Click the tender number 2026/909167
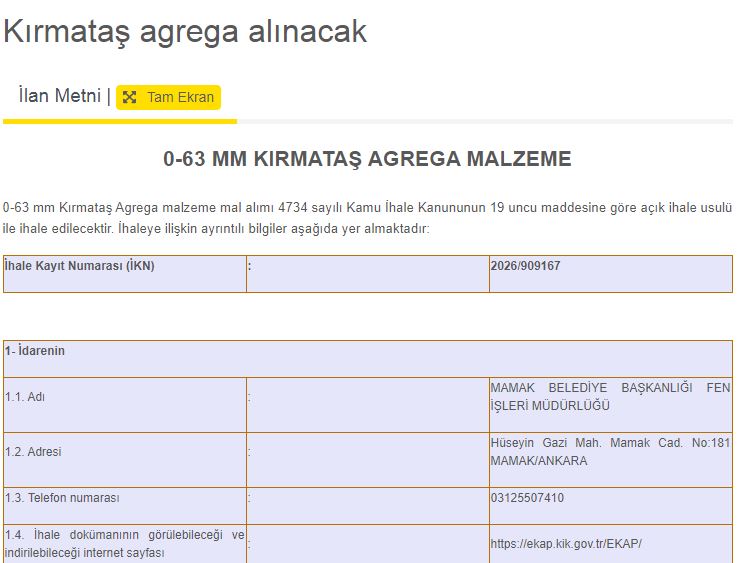This screenshot has width=738, height=563. tap(525, 265)
